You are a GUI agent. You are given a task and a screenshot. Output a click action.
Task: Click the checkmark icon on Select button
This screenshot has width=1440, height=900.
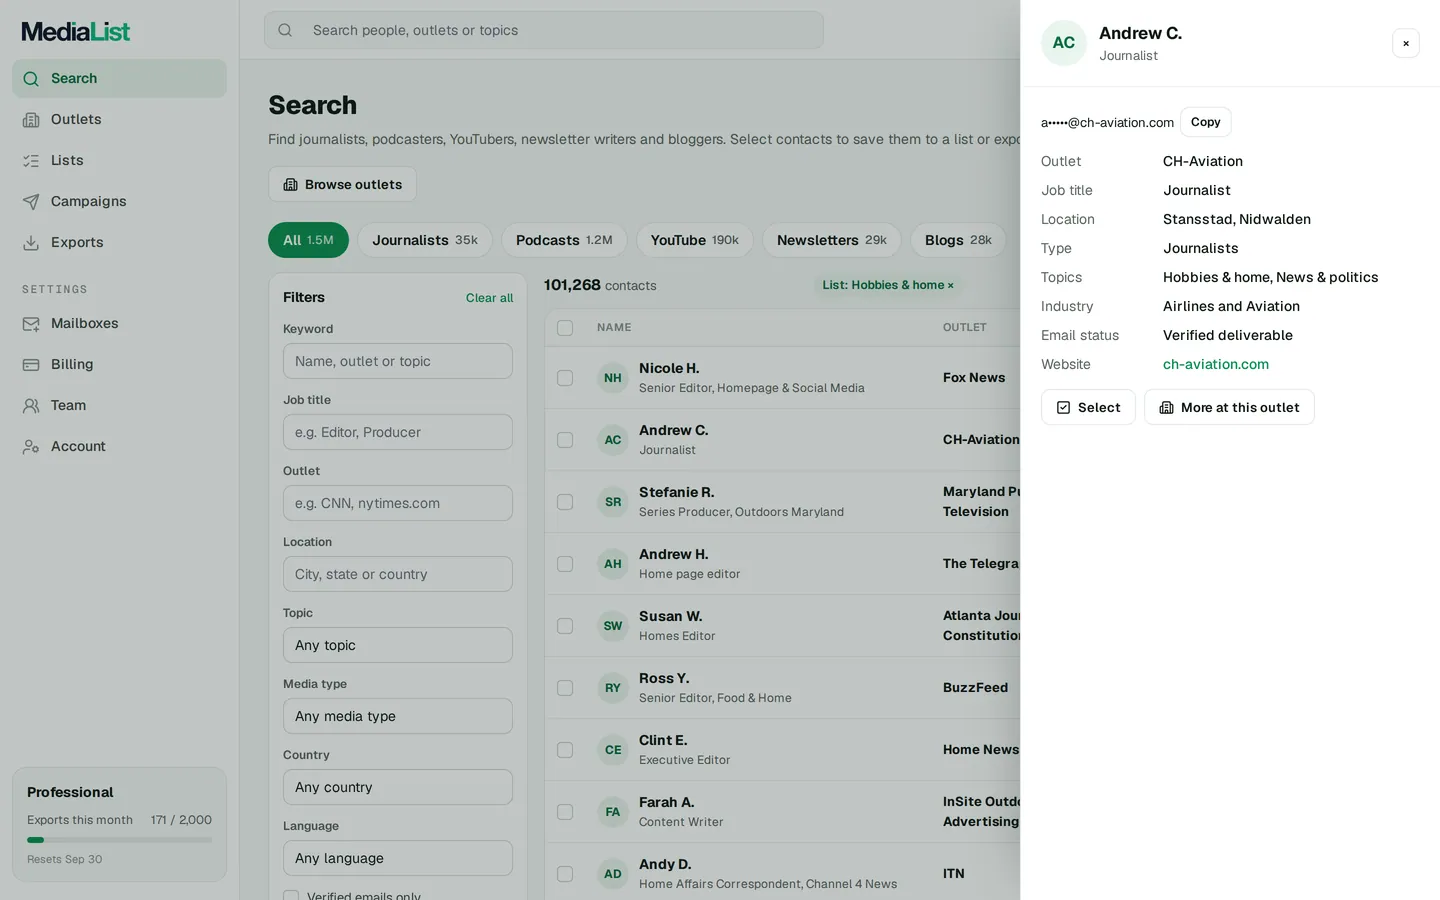pos(1063,408)
